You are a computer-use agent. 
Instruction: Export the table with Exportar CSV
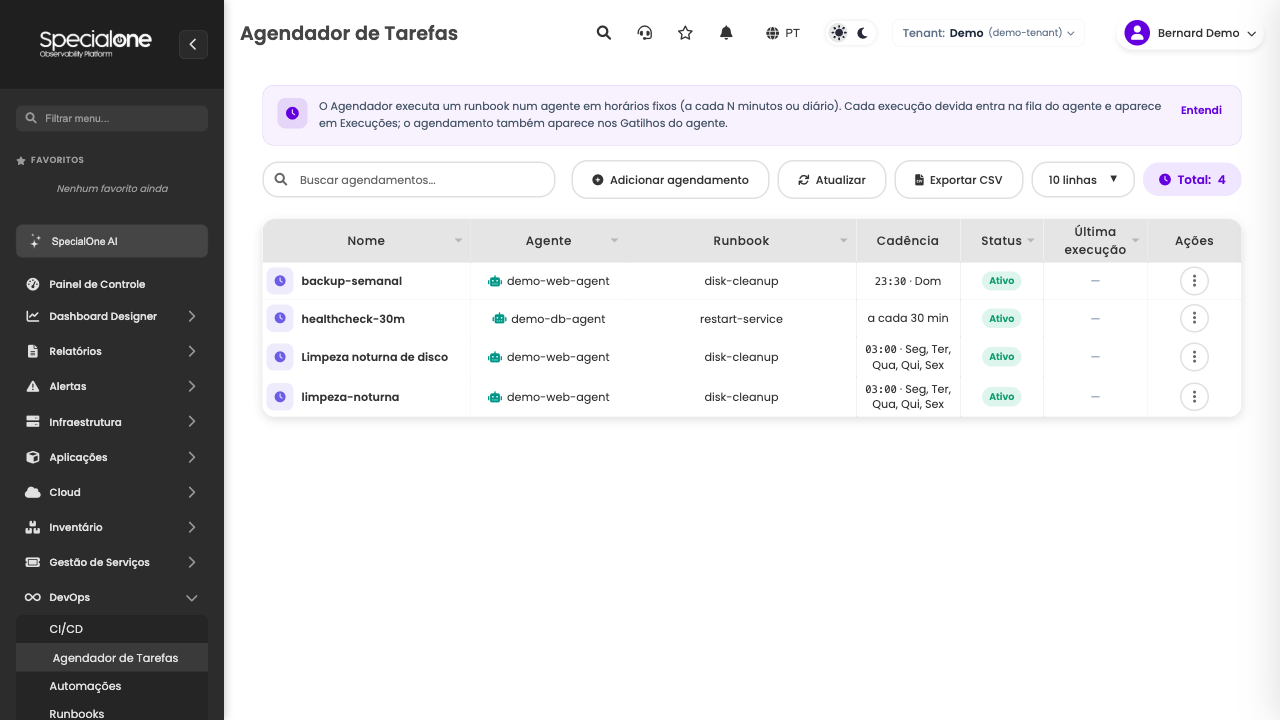click(959, 180)
